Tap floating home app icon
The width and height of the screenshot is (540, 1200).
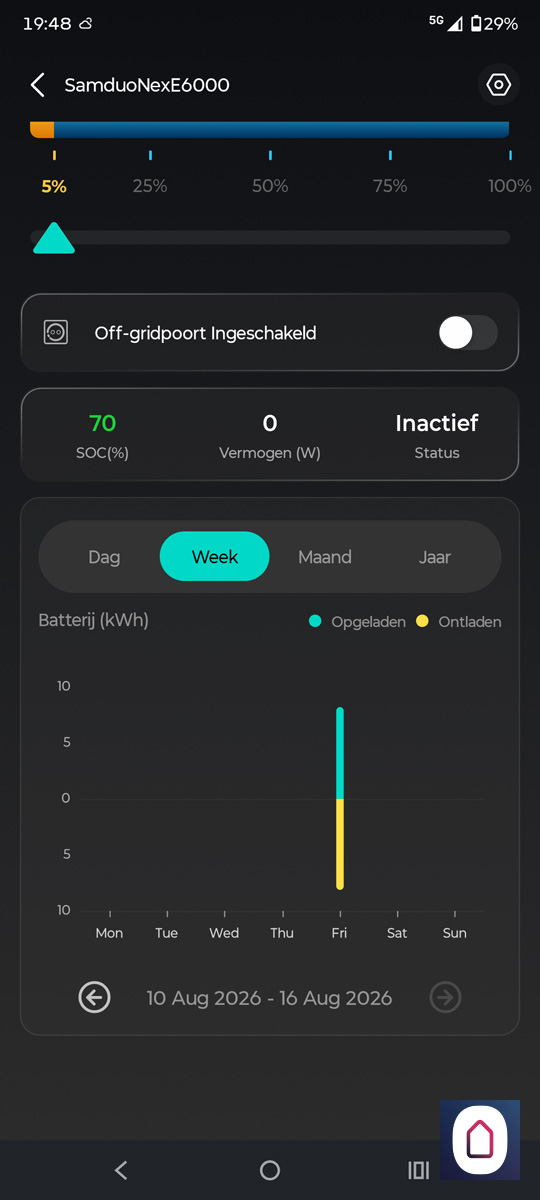point(480,1139)
